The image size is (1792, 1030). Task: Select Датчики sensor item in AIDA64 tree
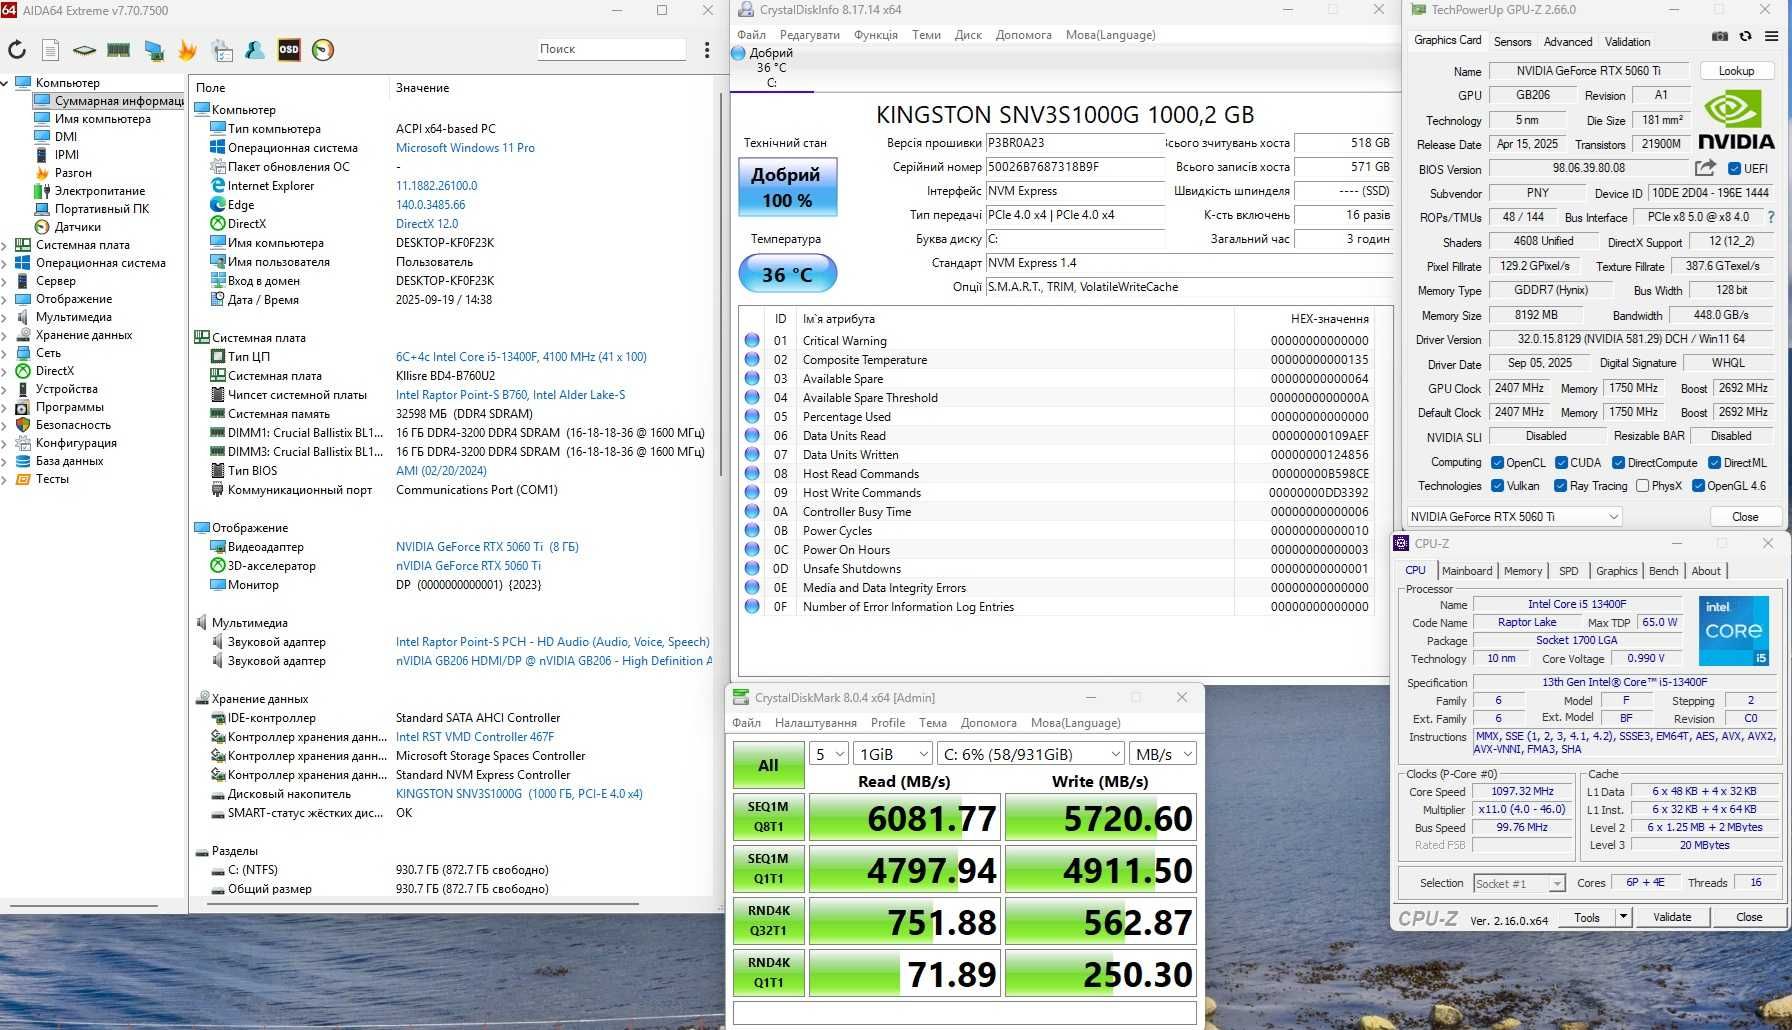pyautogui.click(x=77, y=227)
